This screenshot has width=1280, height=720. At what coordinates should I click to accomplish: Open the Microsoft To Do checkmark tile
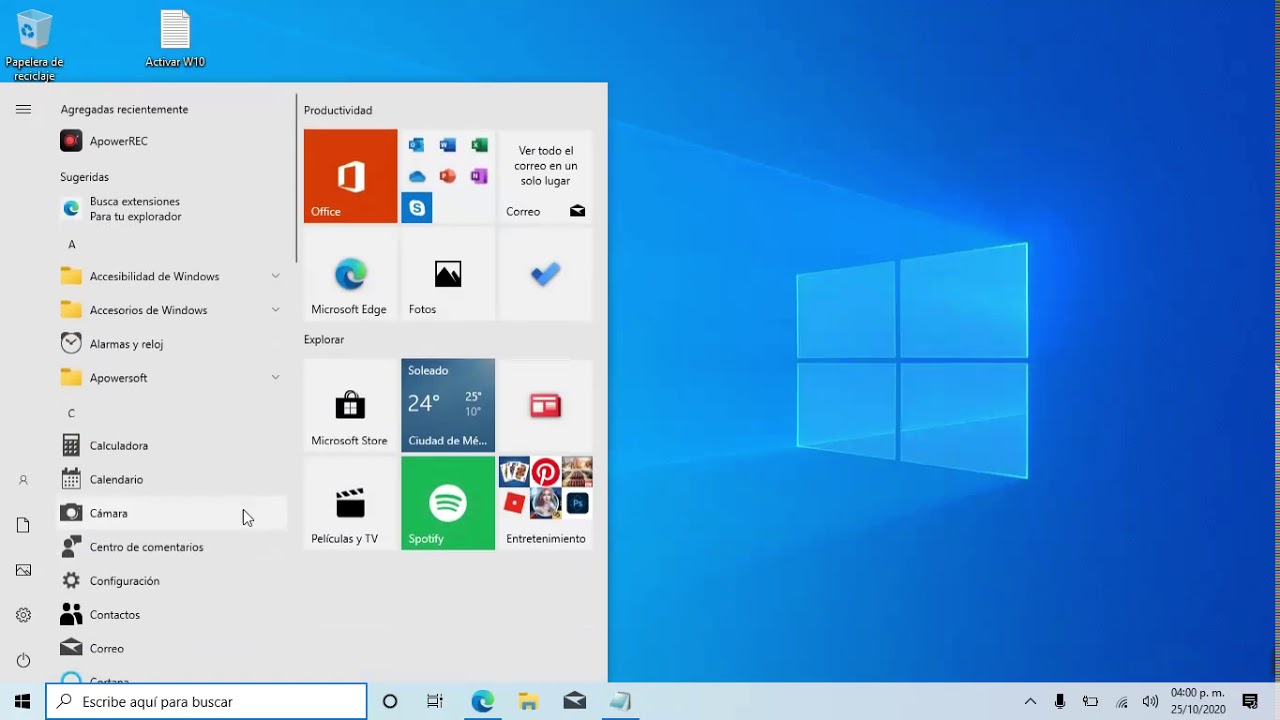tap(545, 274)
